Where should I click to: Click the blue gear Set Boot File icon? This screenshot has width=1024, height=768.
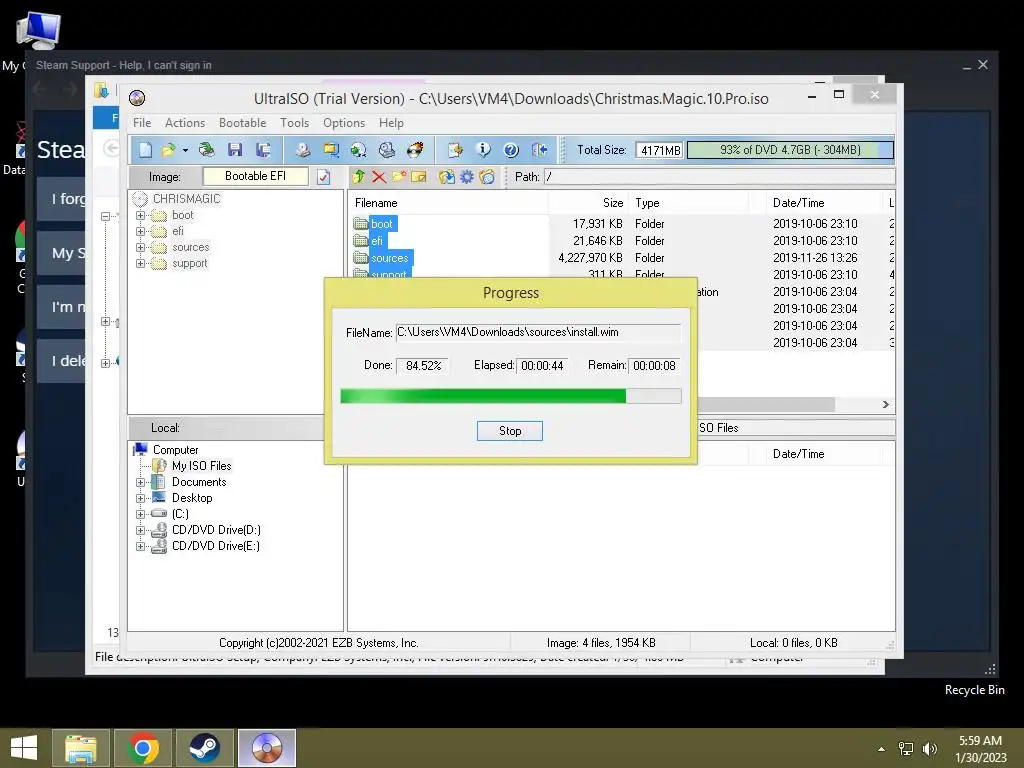pos(466,176)
